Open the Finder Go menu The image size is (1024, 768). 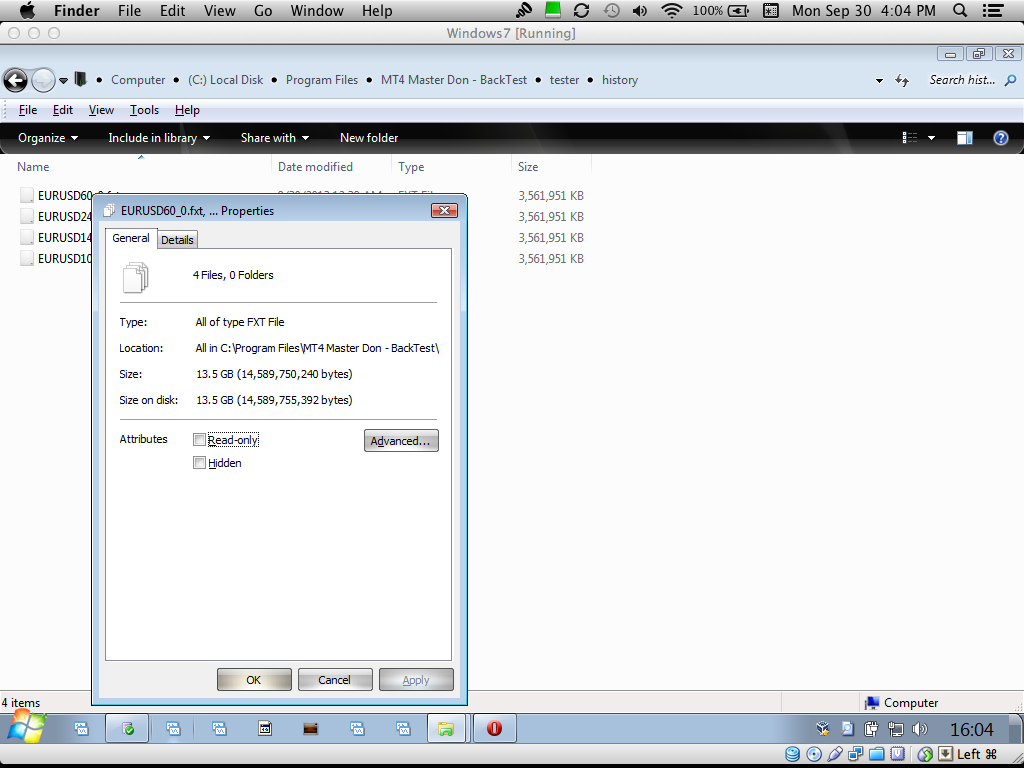tap(263, 10)
